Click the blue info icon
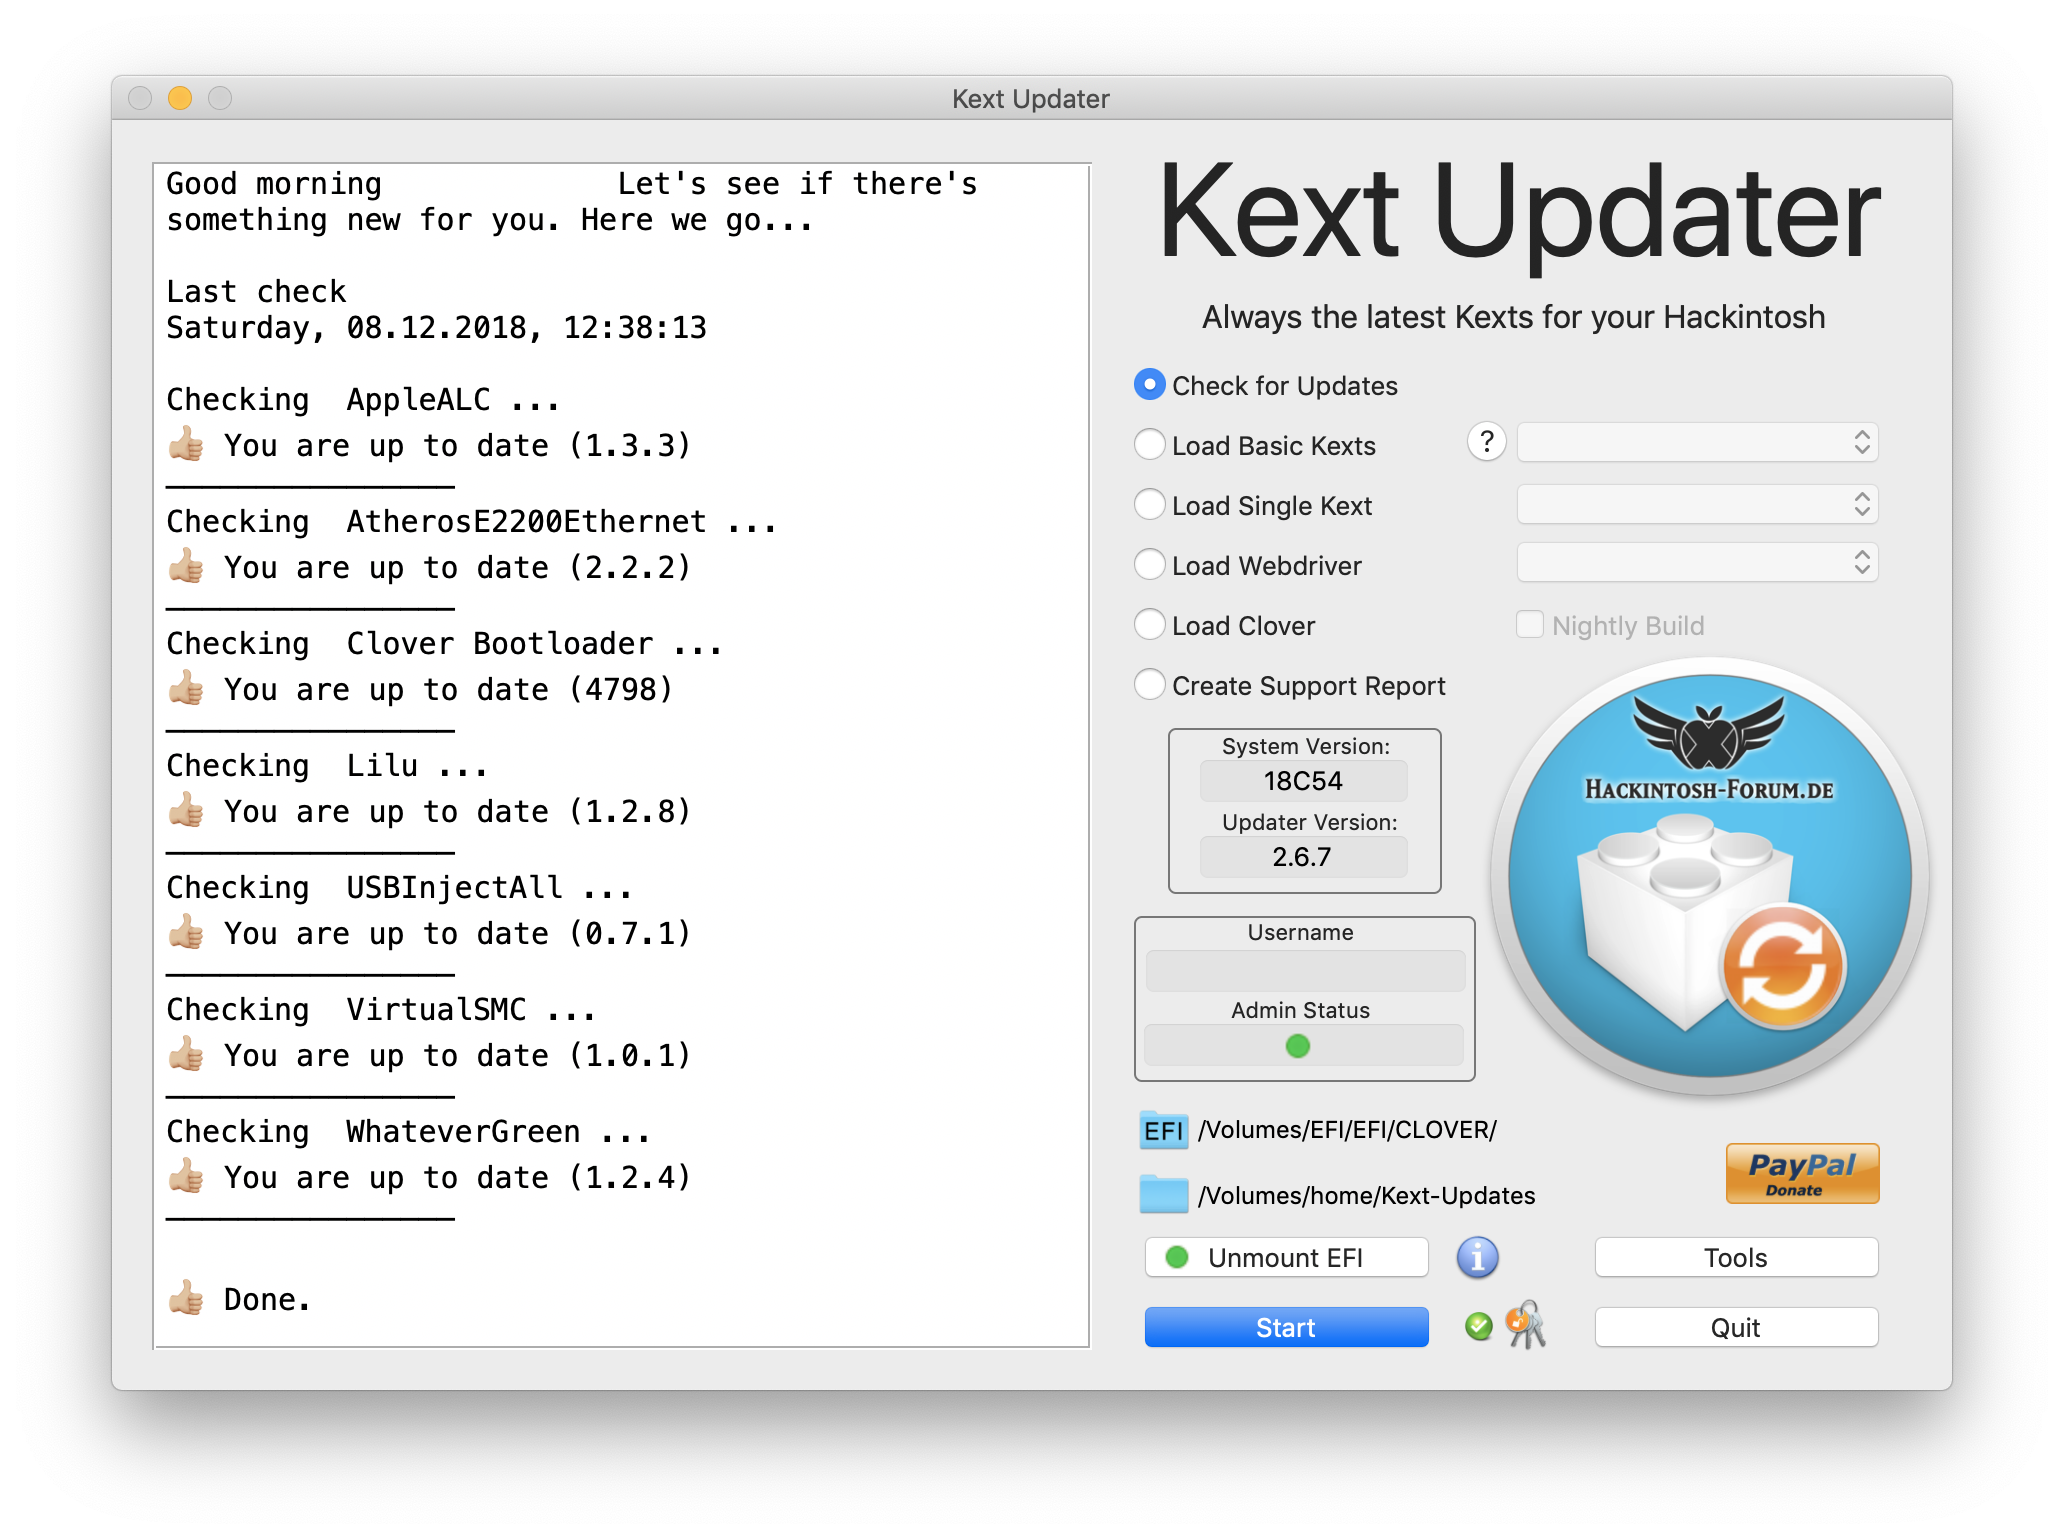Screen dimensions: 2064x1538 tap(1477, 1258)
